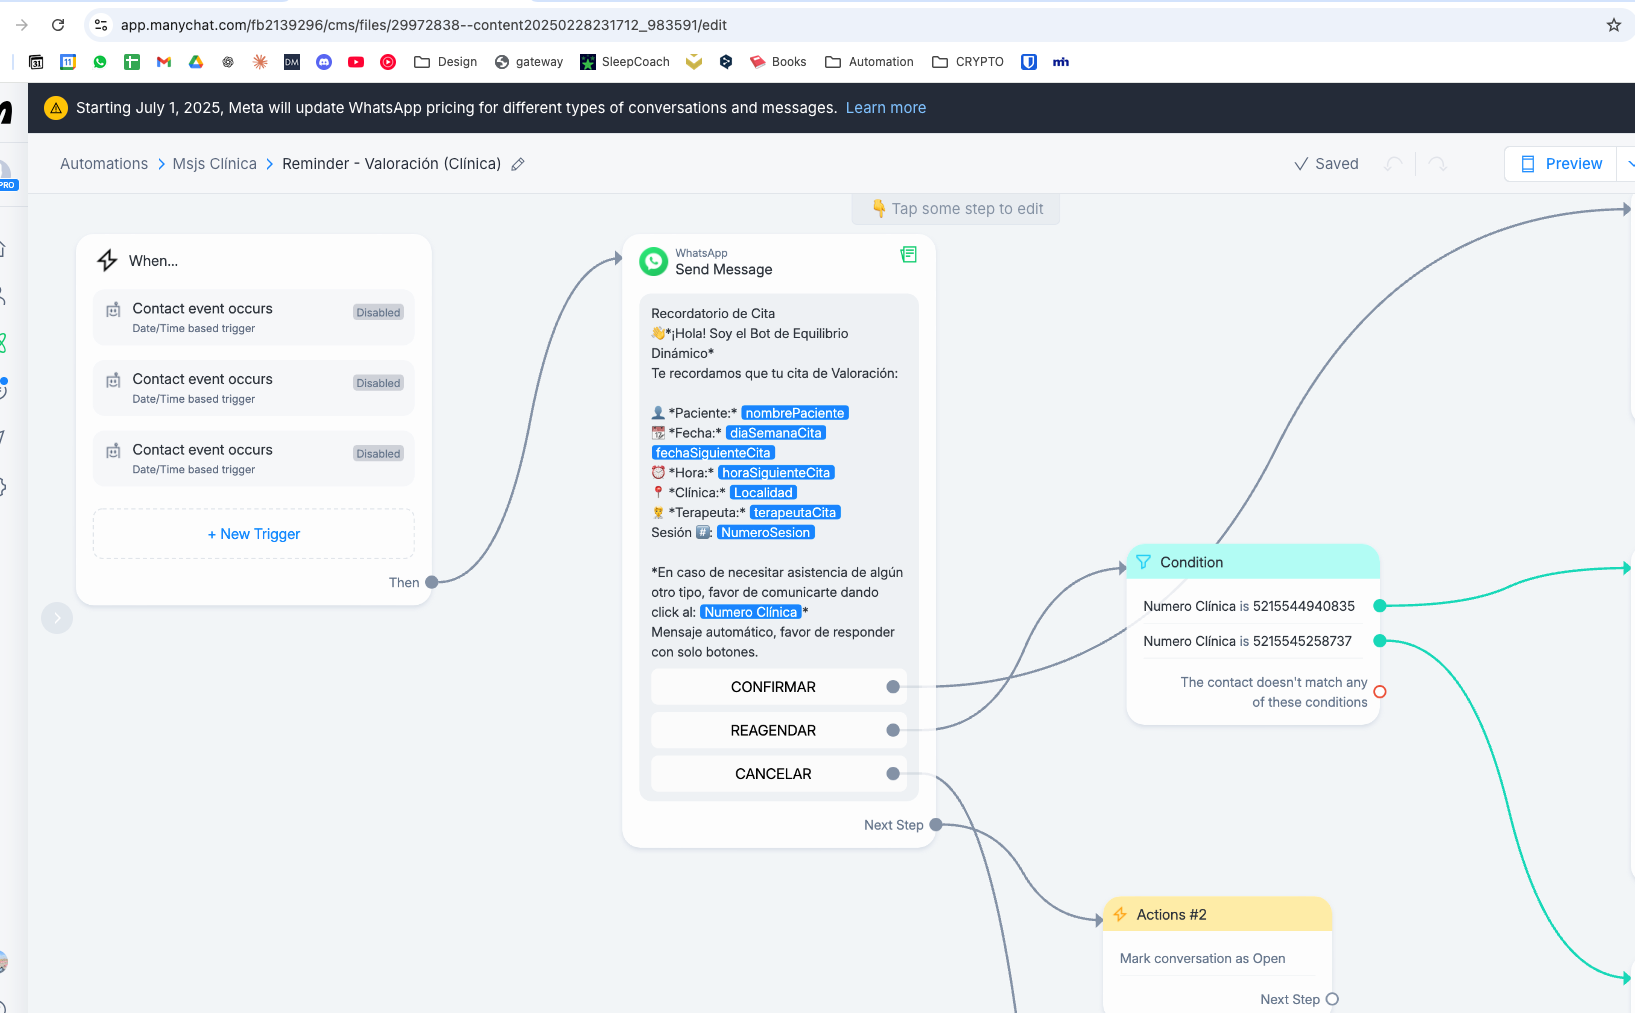Open the DM bookmark icon
1635x1013 pixels.
[x=292, y=62]
